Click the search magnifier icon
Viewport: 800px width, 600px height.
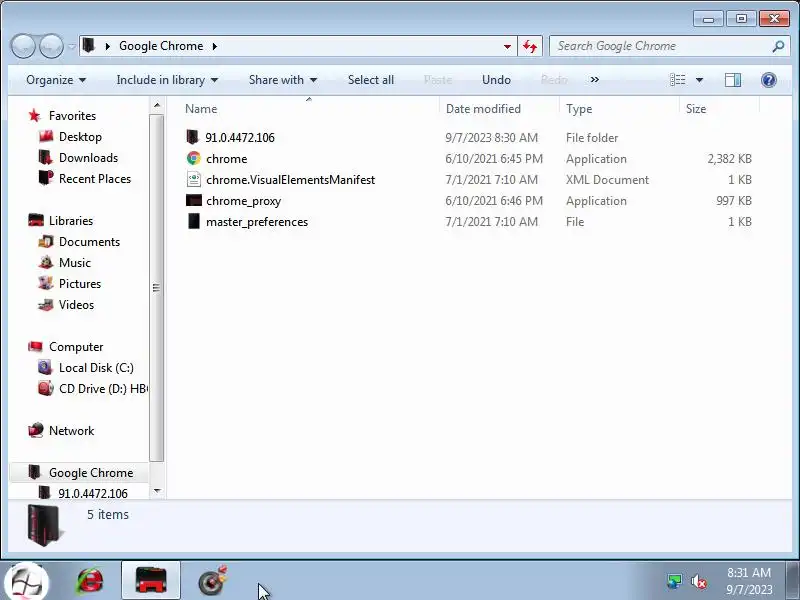pos(778,46)
